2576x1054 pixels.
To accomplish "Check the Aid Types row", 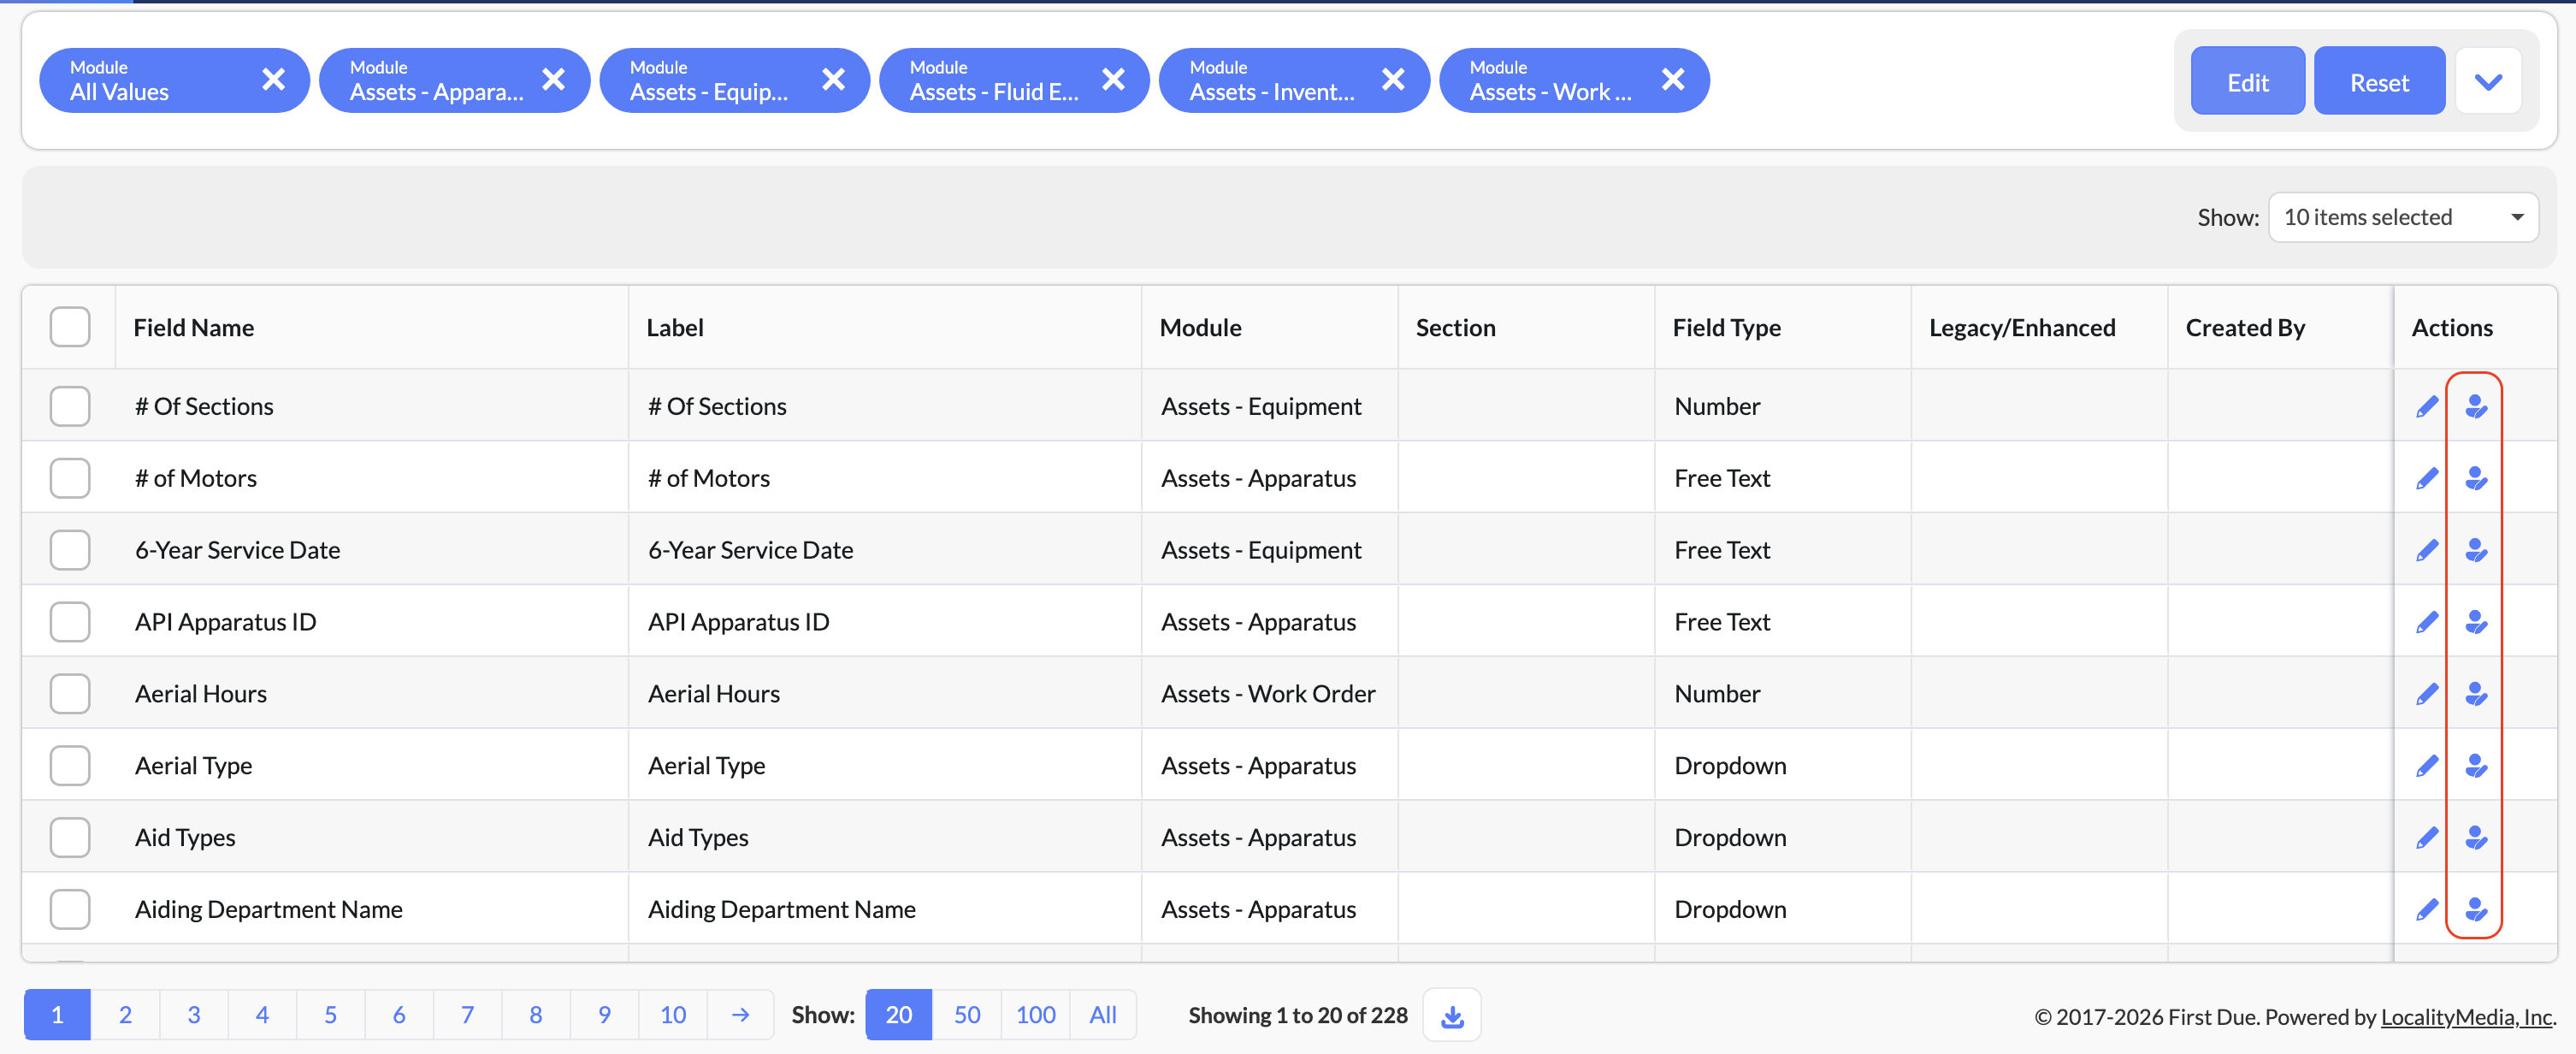I will tap(70, 838).
